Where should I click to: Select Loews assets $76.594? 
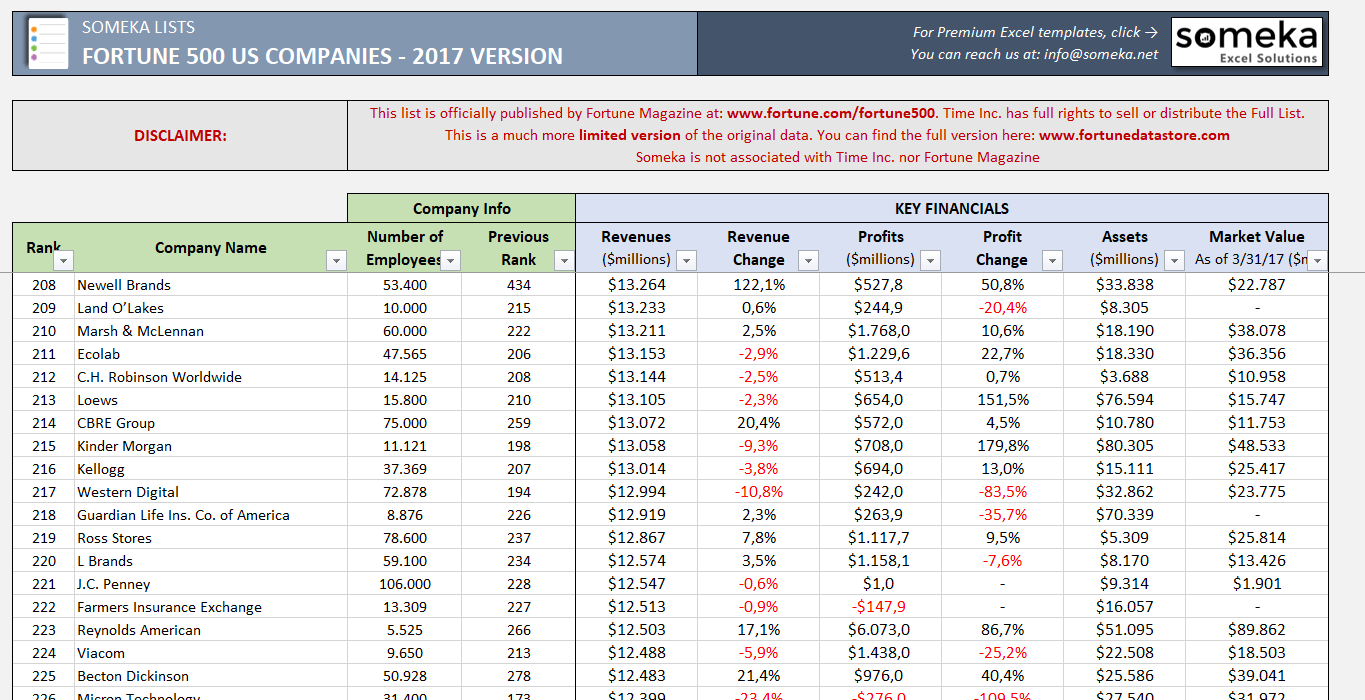[x=1125, y=400]
